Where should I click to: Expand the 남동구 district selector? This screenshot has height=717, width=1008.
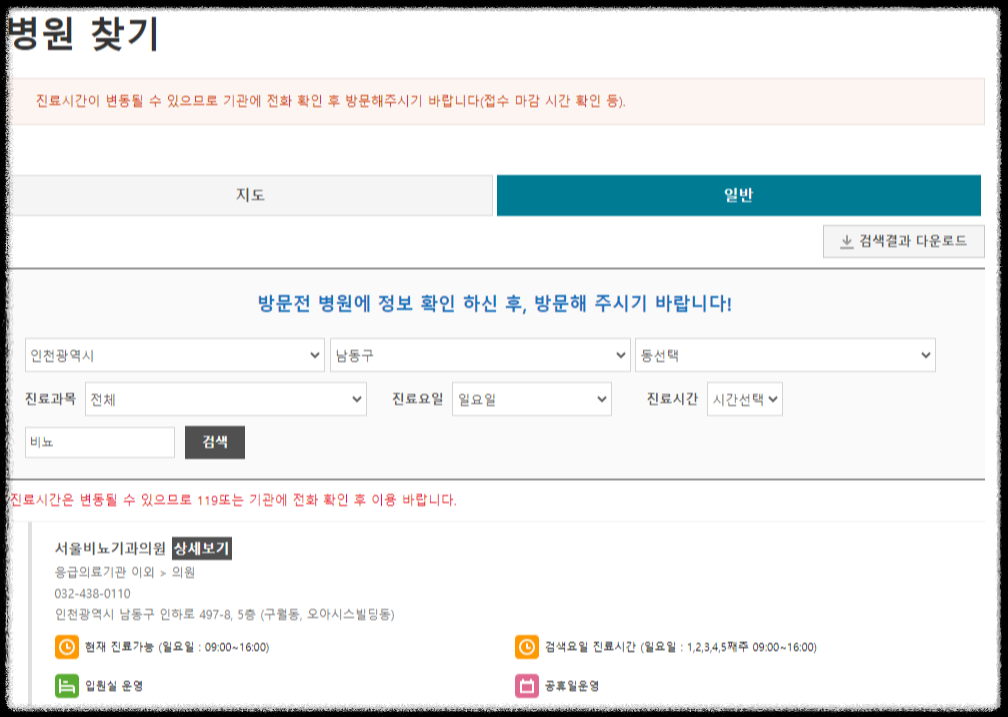coord(480,355)
